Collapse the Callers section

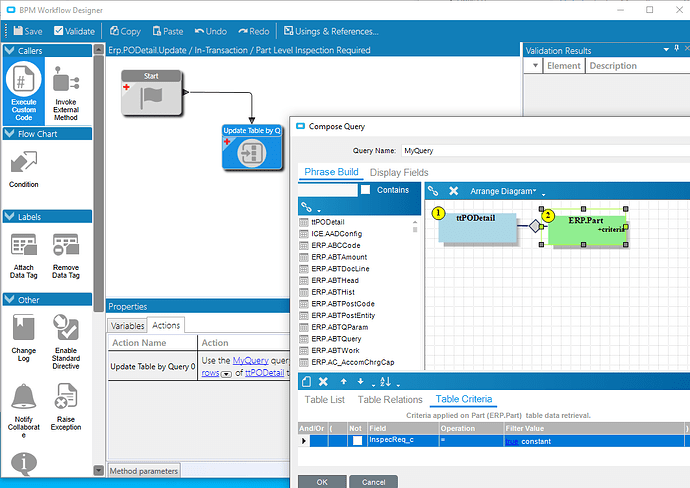pos(10,51)
